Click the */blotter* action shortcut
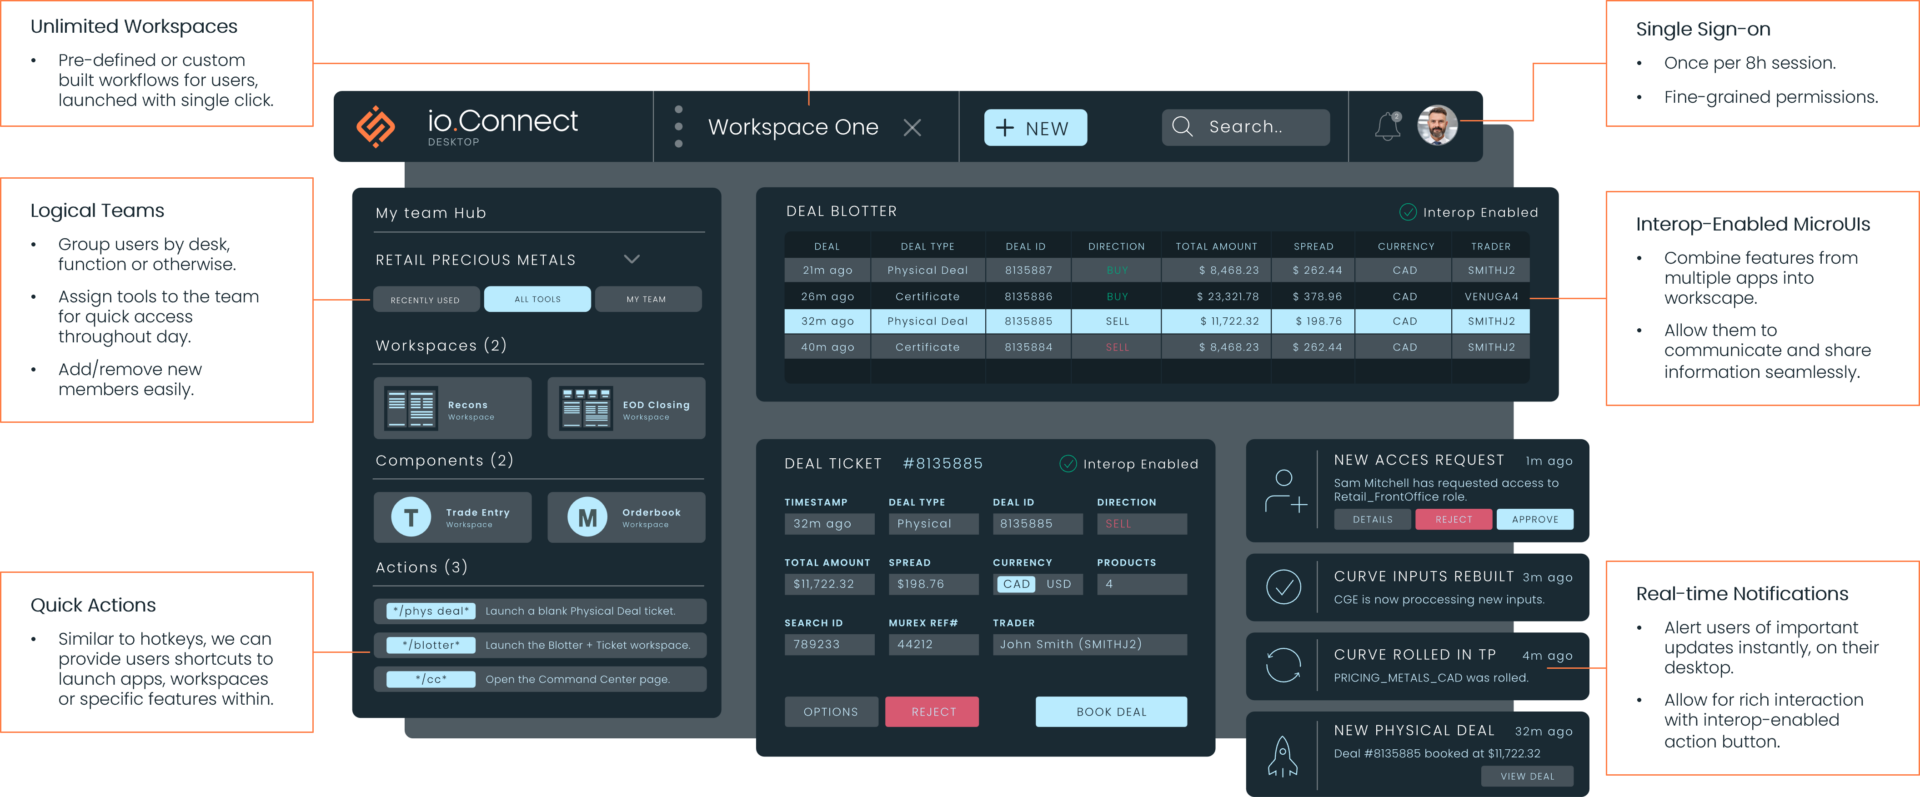This screenshot has width=1920, height=797. [431, 645]
